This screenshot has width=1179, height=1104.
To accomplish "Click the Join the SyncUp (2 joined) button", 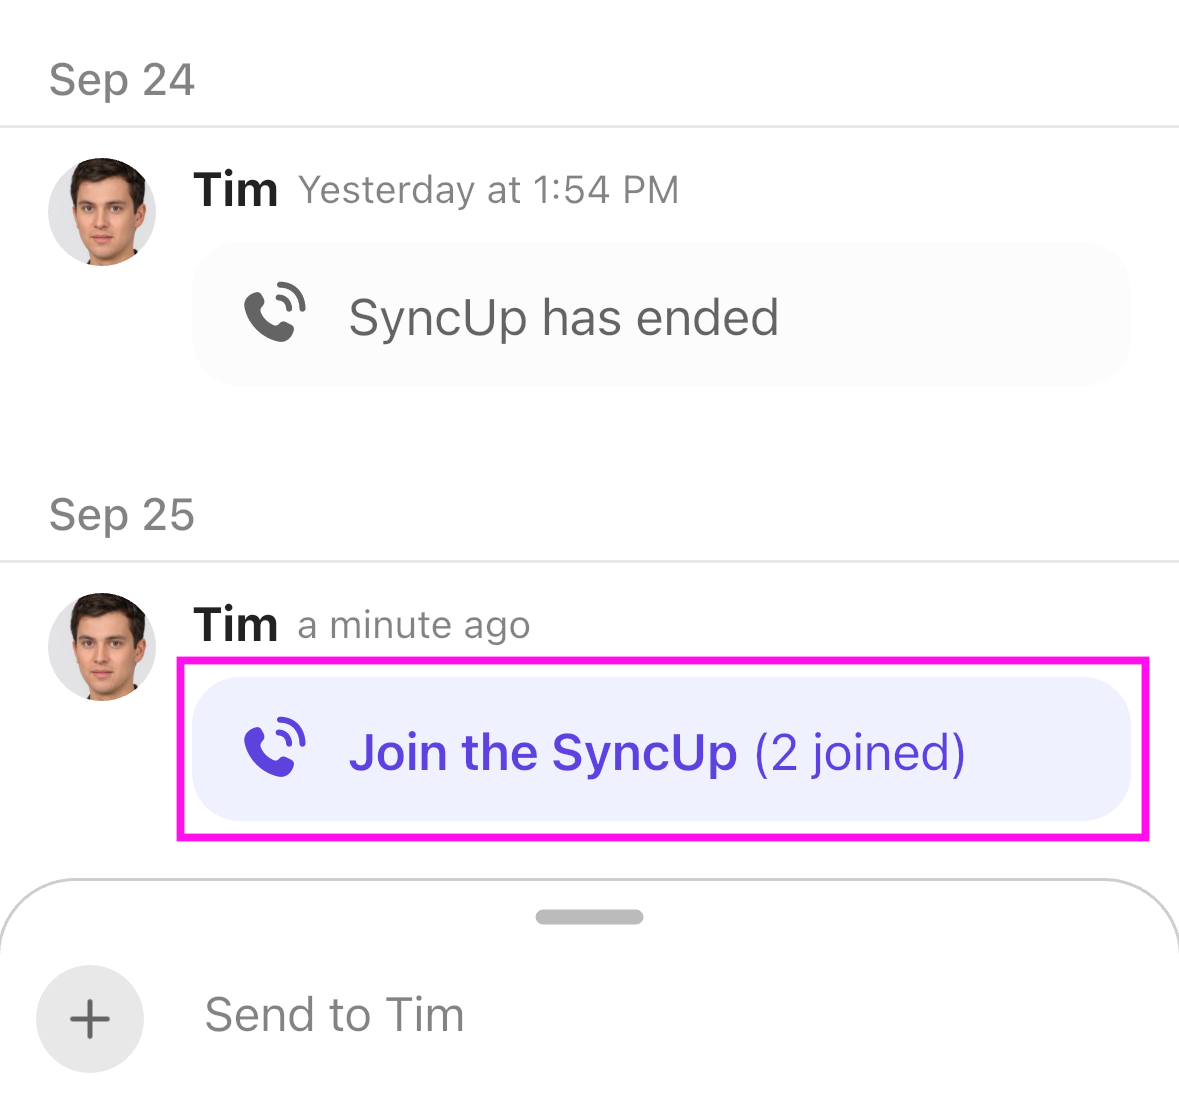I will point(660,748).
